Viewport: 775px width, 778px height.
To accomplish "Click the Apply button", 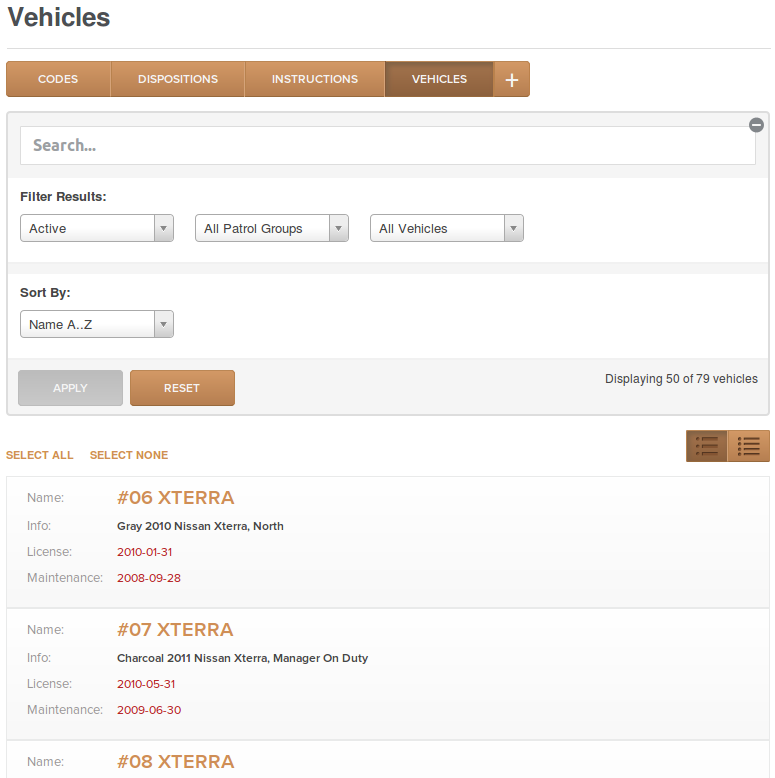I will pos(70,388).
